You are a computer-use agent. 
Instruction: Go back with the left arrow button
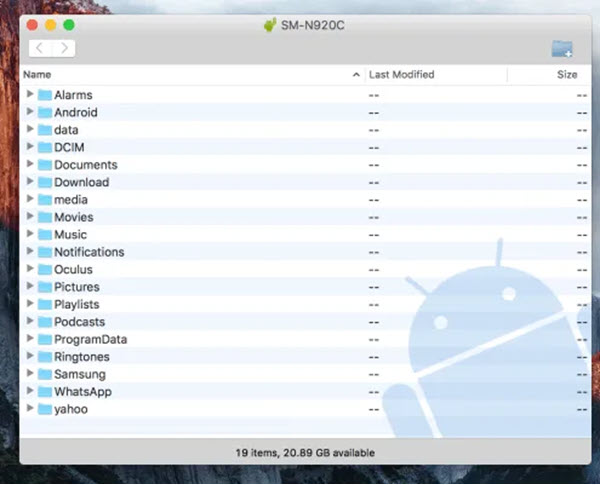(40, 48)
